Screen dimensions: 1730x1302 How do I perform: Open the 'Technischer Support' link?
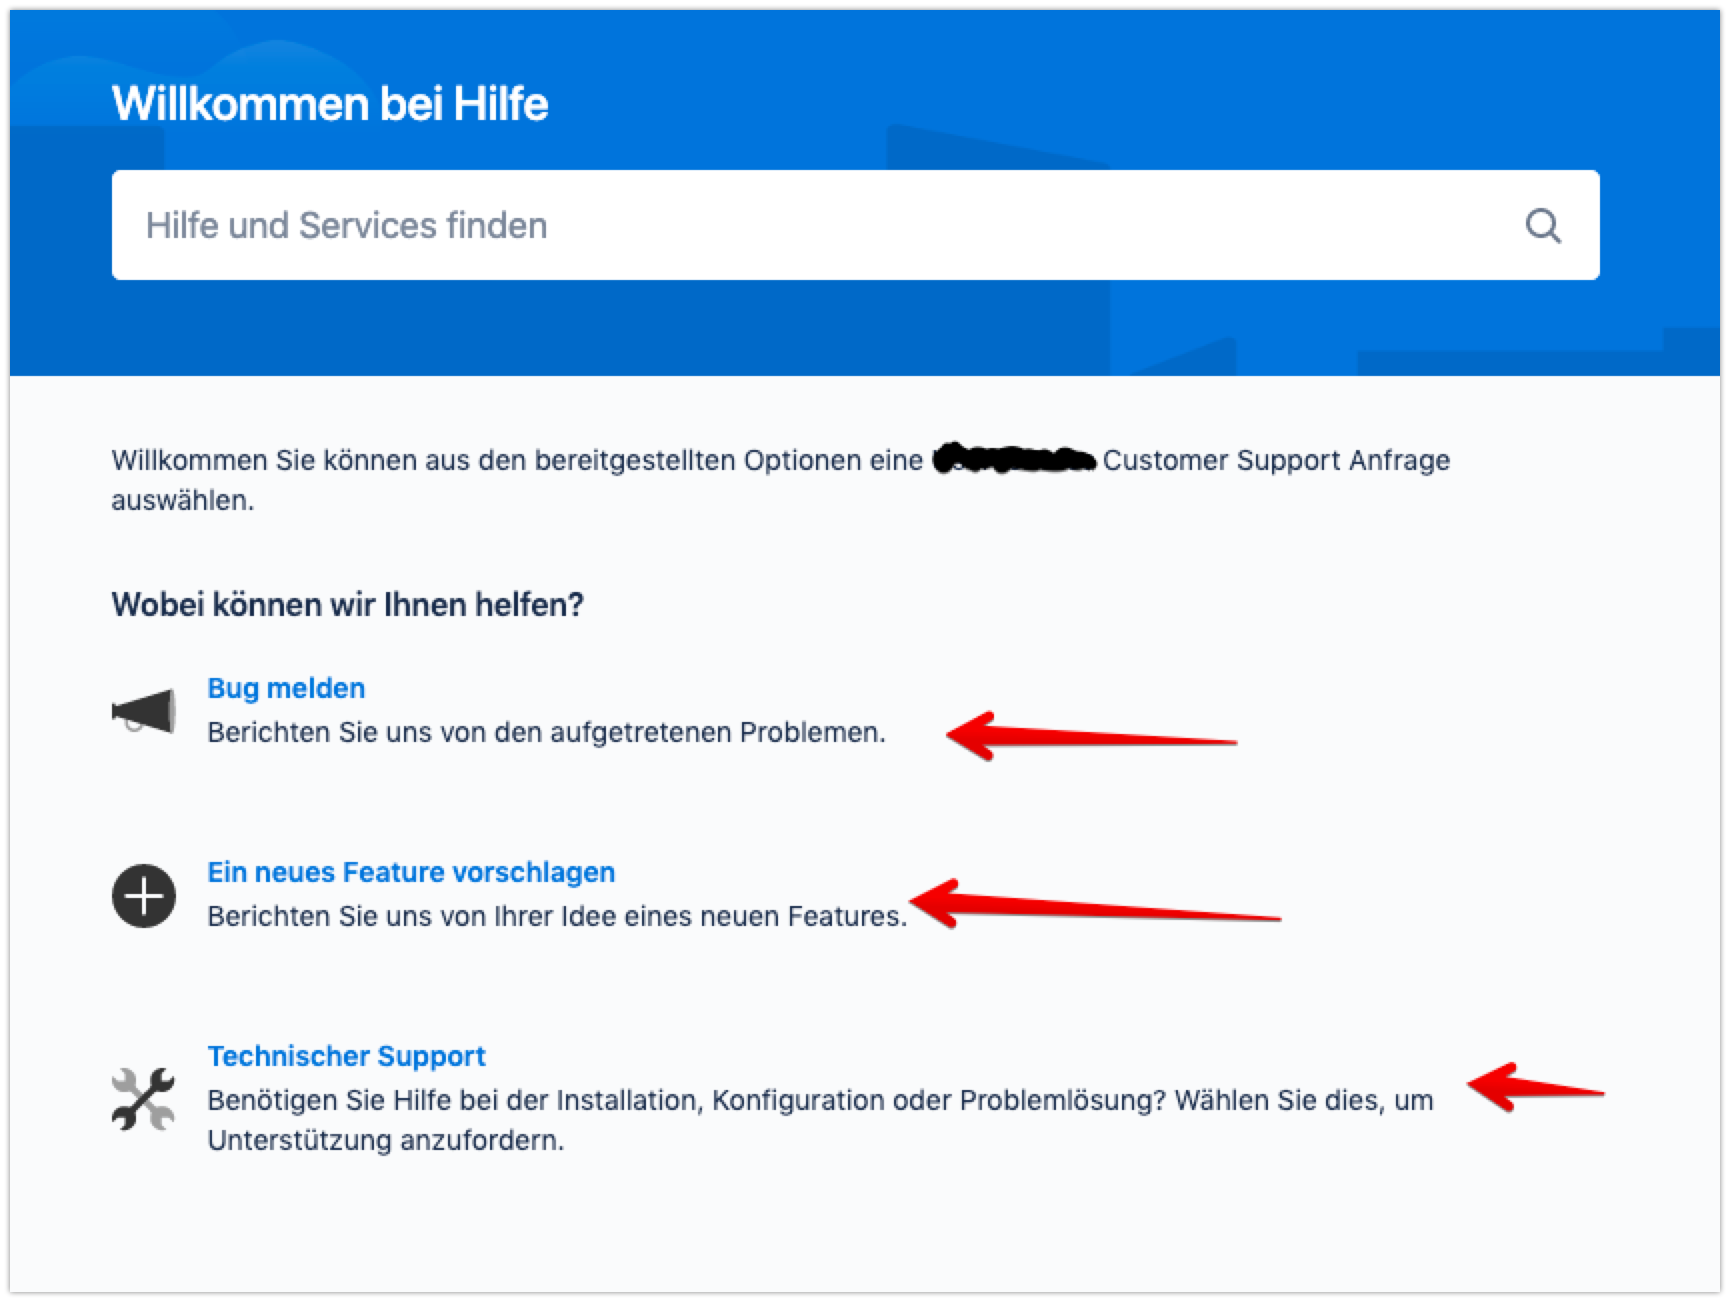tap(346, 1056)
